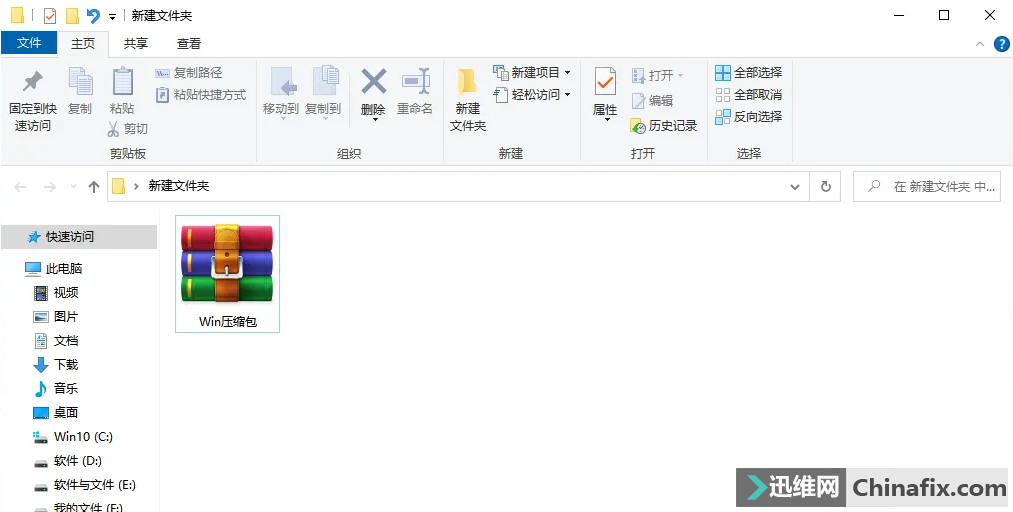
Task: Click the title bar new folder icon
Action: [72, 15]
